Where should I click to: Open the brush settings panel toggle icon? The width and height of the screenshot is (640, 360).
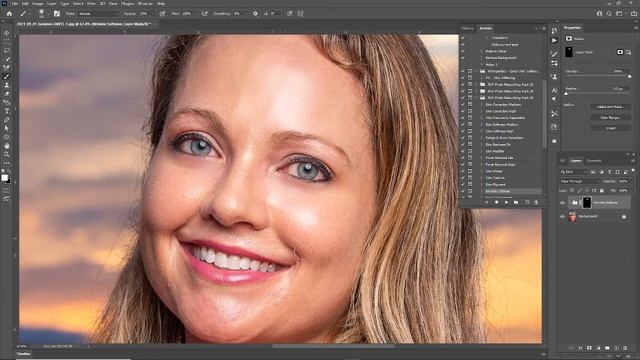(57, 13)
